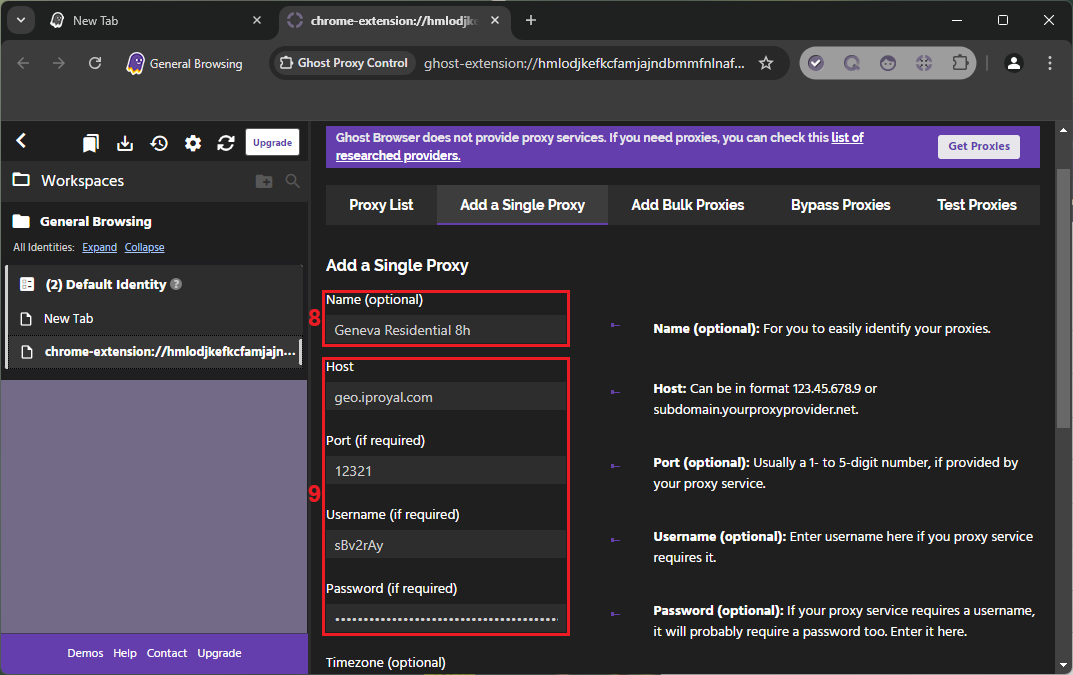Screen dimensions: 1073x675
Task: Click the Get Proxies button
Action: [979, 146]
